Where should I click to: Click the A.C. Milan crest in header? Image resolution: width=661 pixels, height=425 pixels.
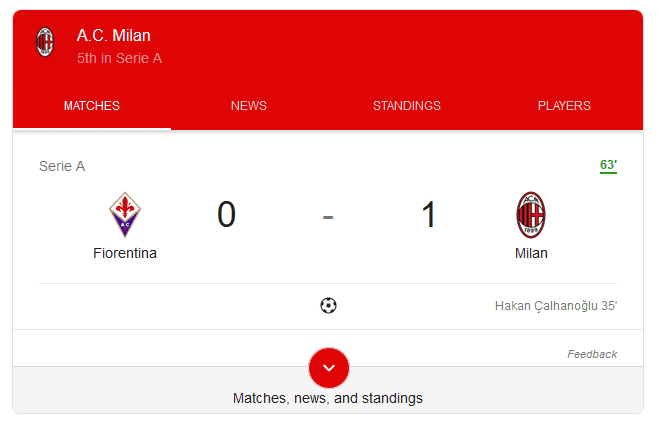click(x=45, y=42)
